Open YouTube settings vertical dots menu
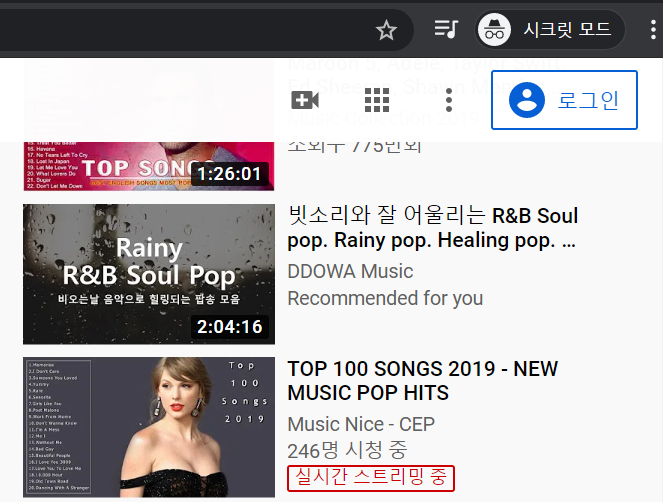The width and height of the screenshot is (663, 502). coord(449,100)
